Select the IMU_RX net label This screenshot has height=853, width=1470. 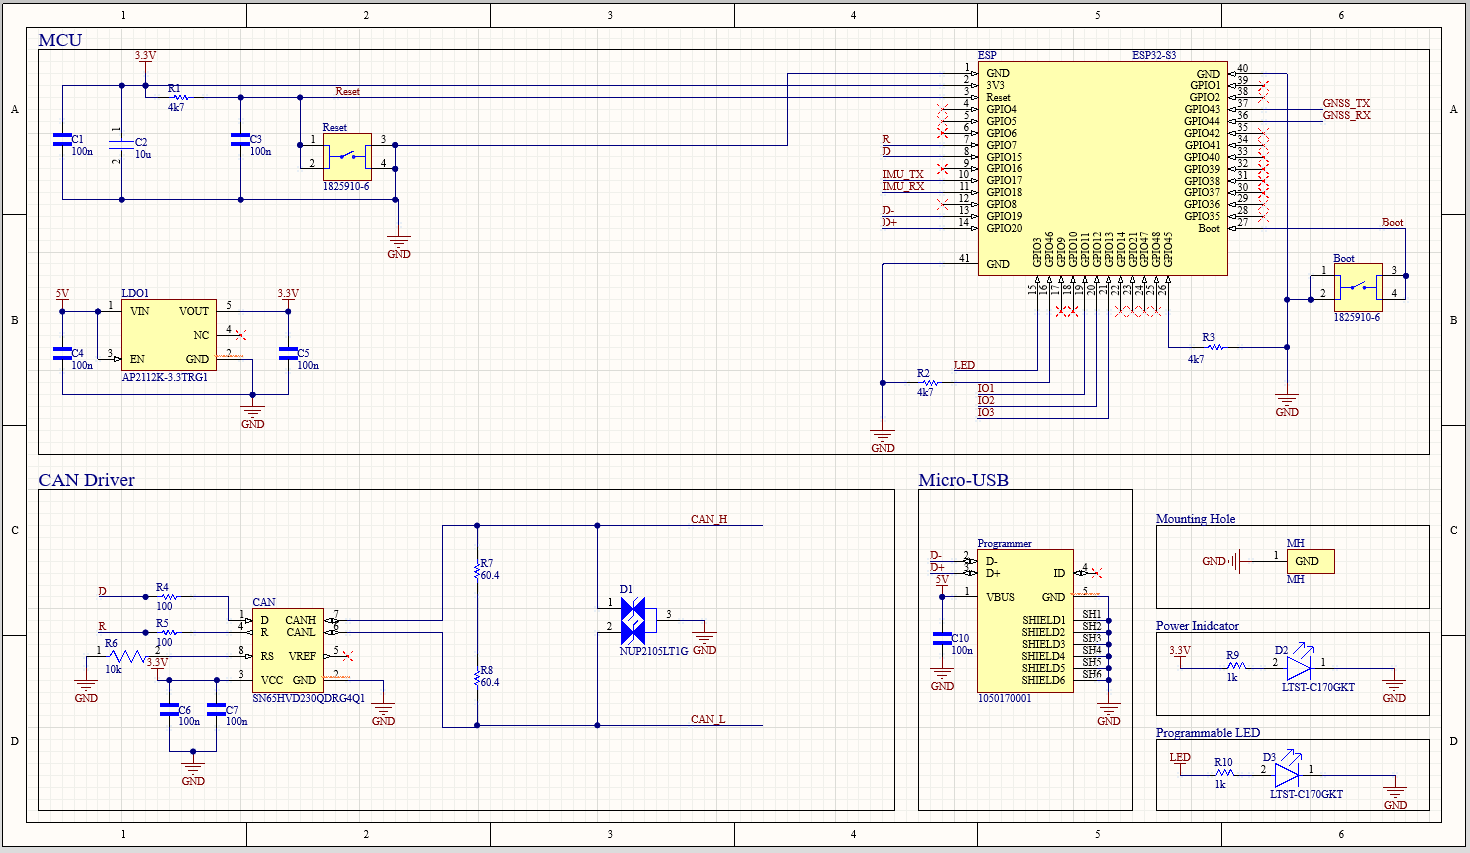click(903, 186)
